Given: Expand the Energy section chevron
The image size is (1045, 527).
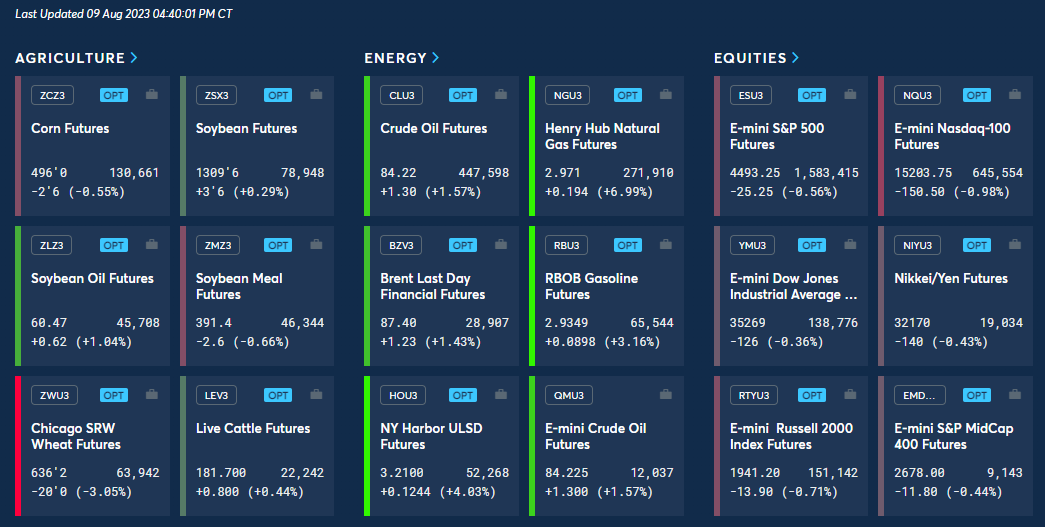Looking at the screenshot, I should point(436,58).
